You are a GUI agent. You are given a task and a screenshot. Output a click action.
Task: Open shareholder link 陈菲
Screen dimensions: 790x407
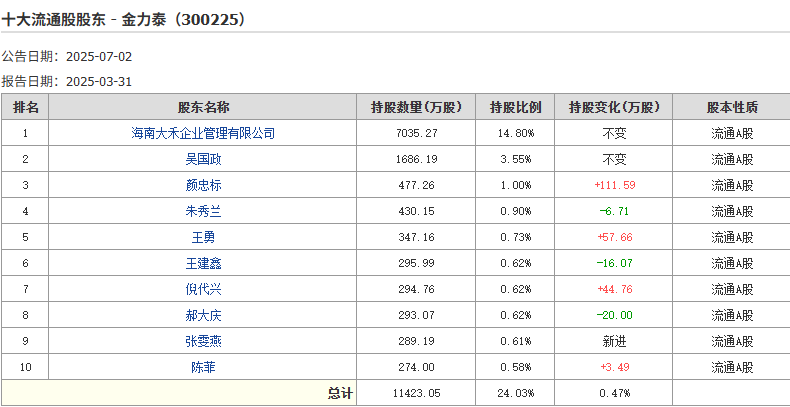[x=203, y=367]
